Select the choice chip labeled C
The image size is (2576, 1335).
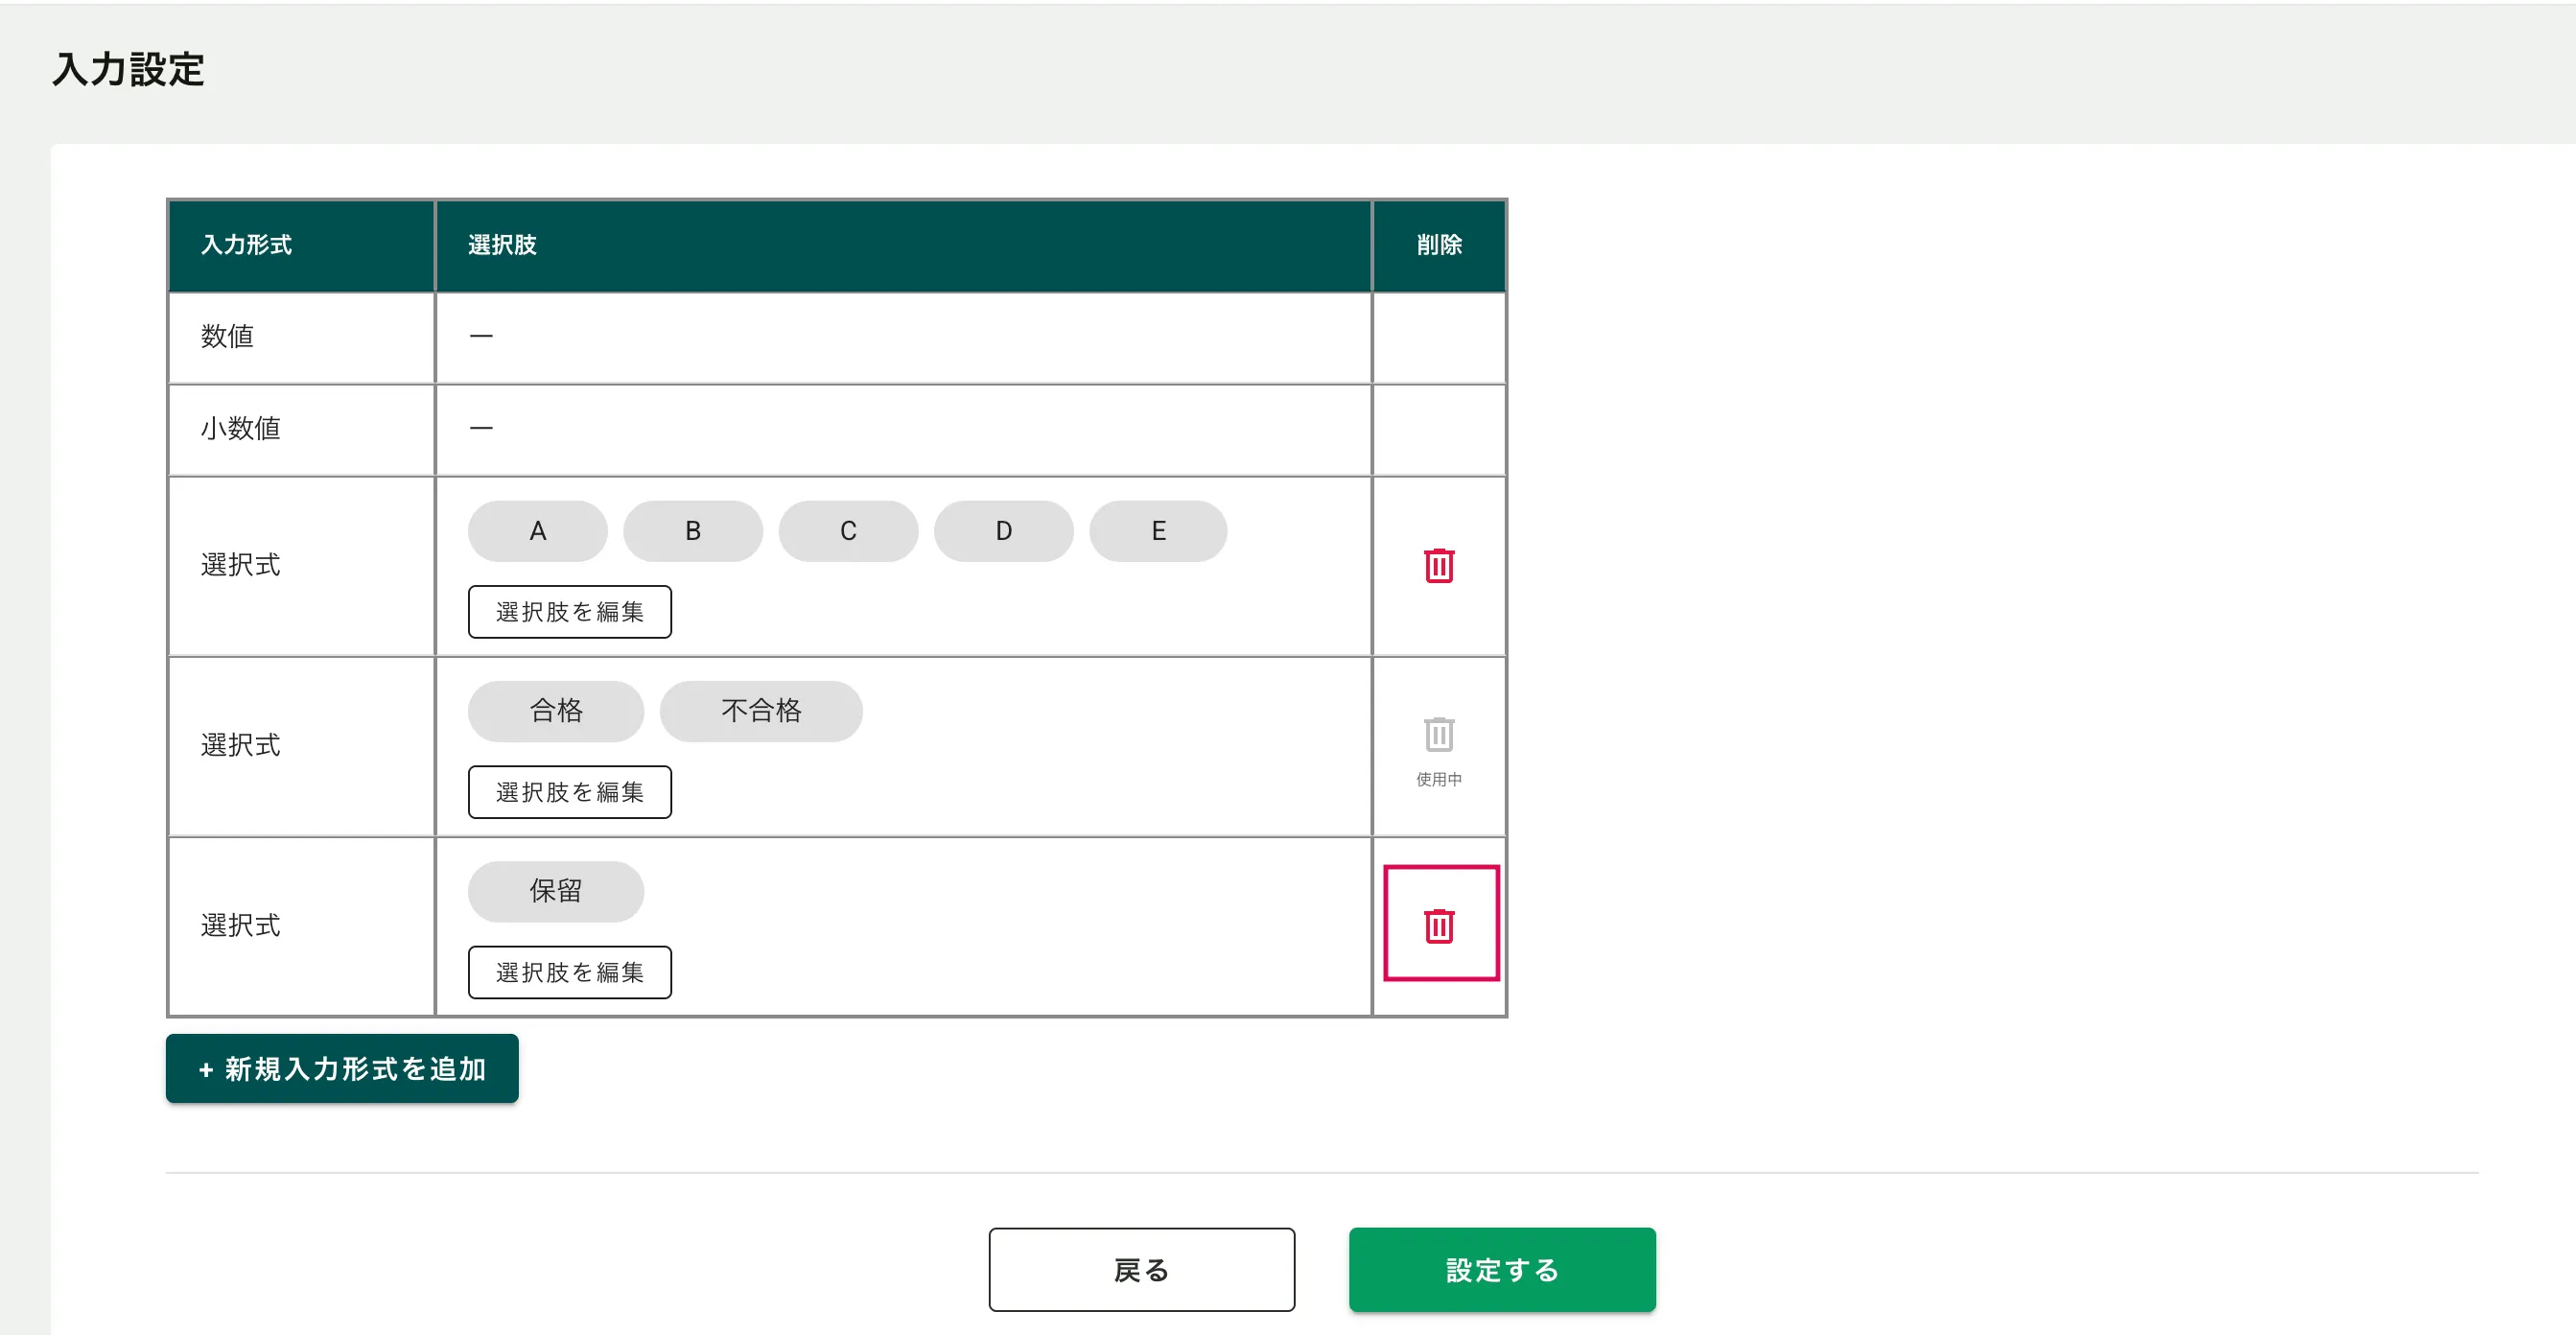click(848, 531)
